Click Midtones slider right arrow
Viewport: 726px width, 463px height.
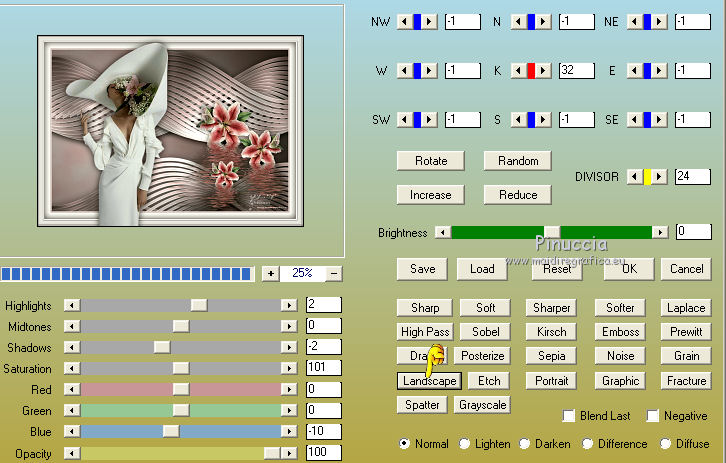click(289, 326)
